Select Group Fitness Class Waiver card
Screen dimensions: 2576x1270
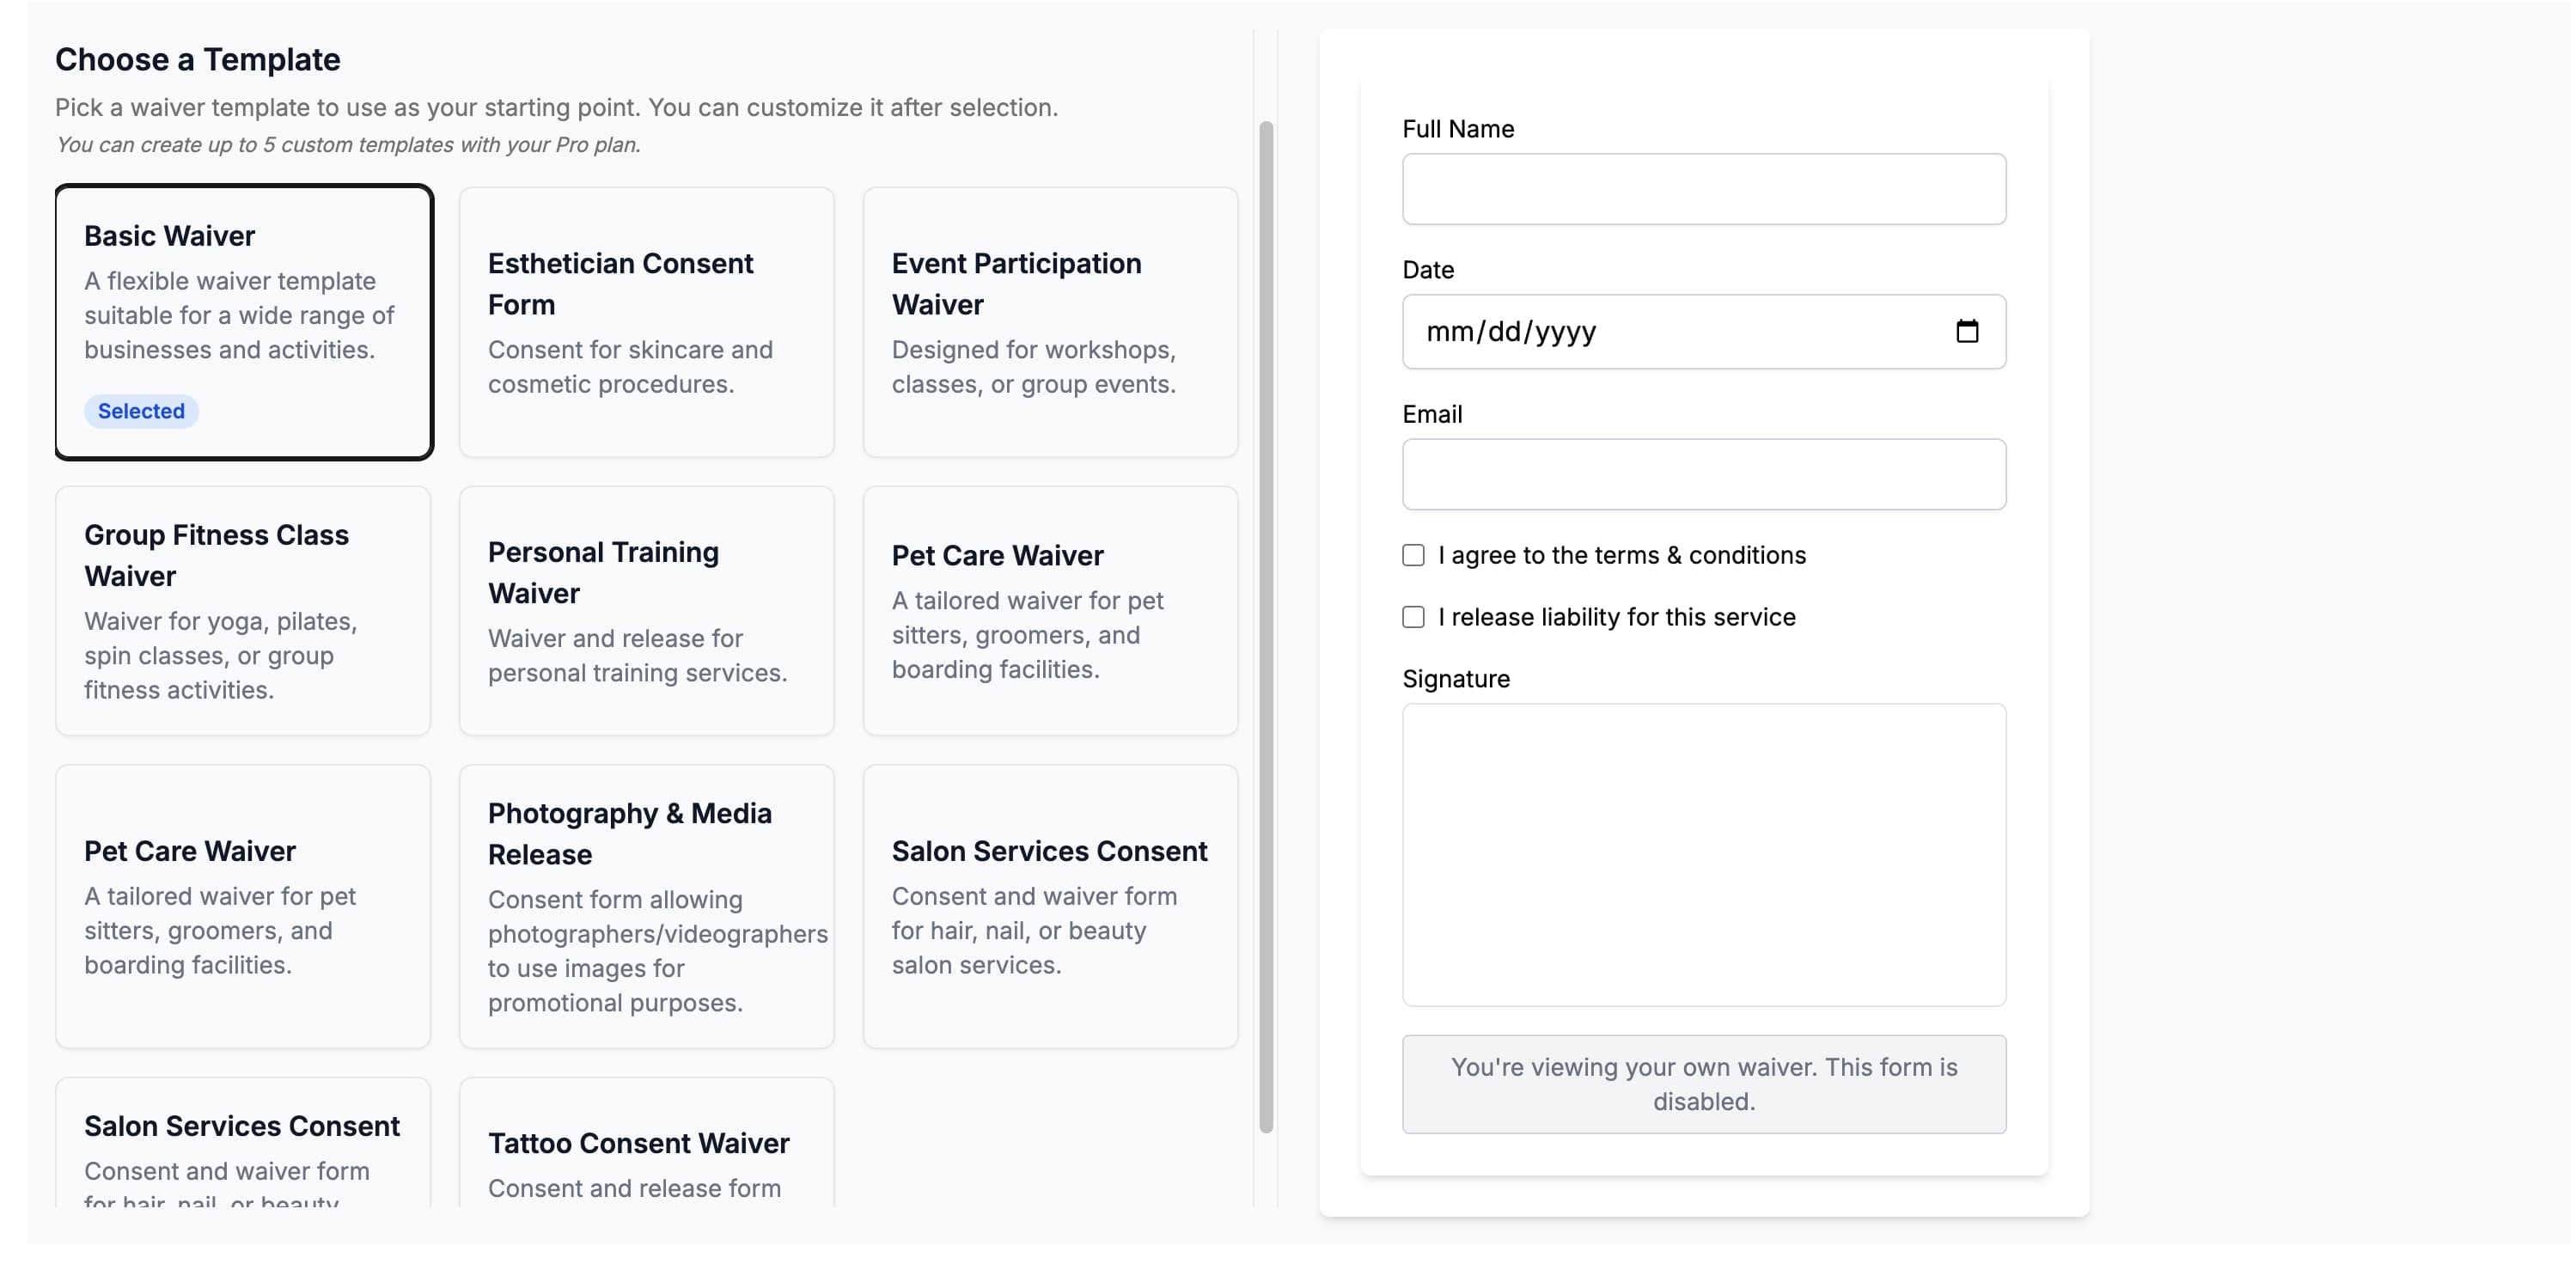(243, 610)
